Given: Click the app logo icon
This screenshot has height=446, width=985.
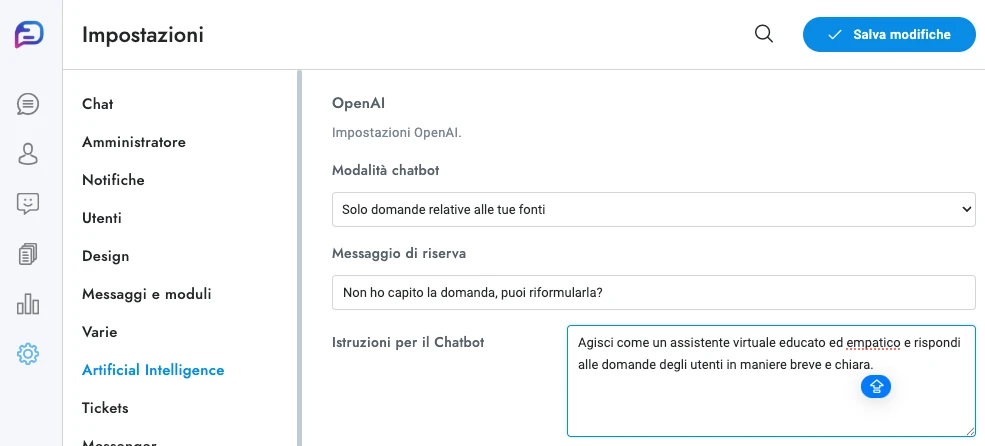Looking at the screenshot, I should pyautogui.click(x=29, y=34).
